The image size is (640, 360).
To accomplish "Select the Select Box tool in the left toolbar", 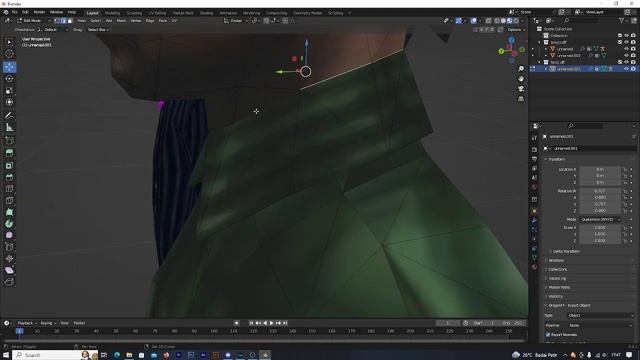I will coord(9,42).
